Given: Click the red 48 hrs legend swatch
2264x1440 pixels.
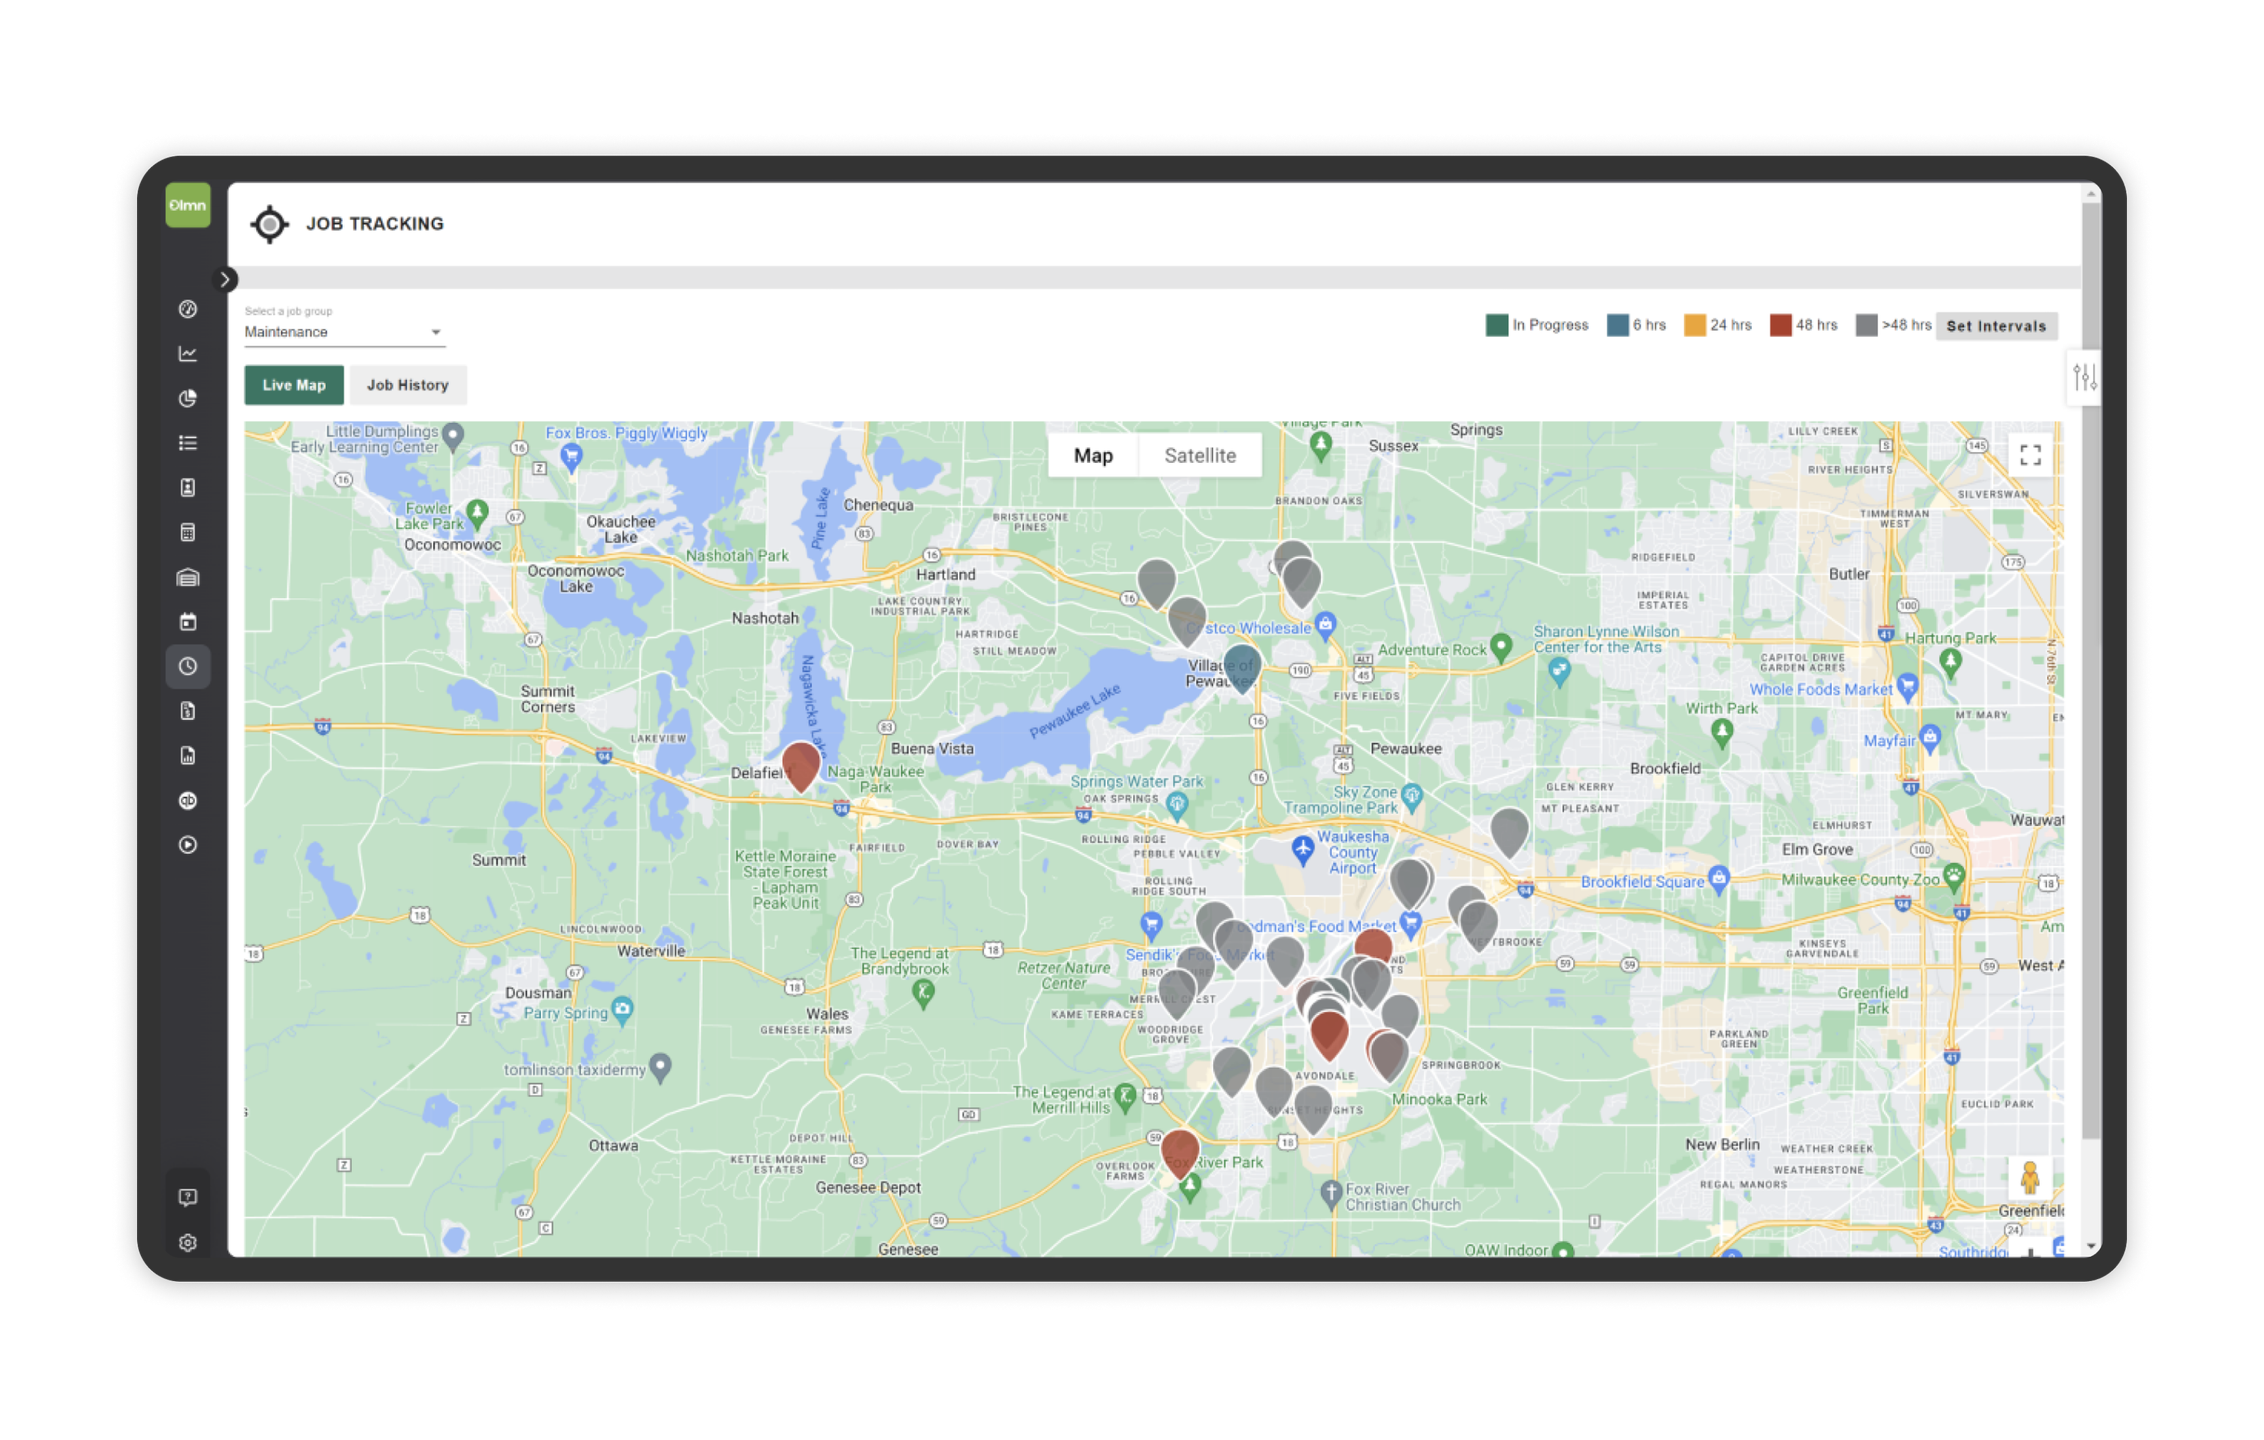Looking at the screenshot, I should (1780, 325).
